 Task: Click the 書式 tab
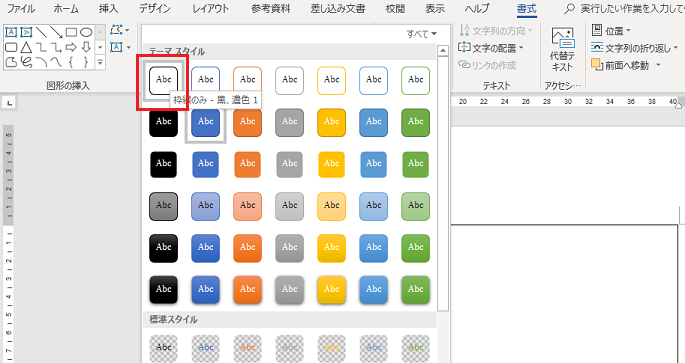pos(526,9)
